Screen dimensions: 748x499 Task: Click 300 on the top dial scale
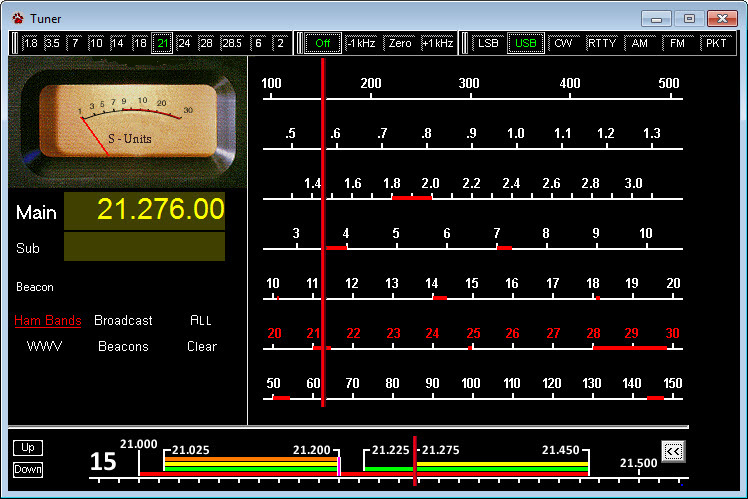pos(469,83)
